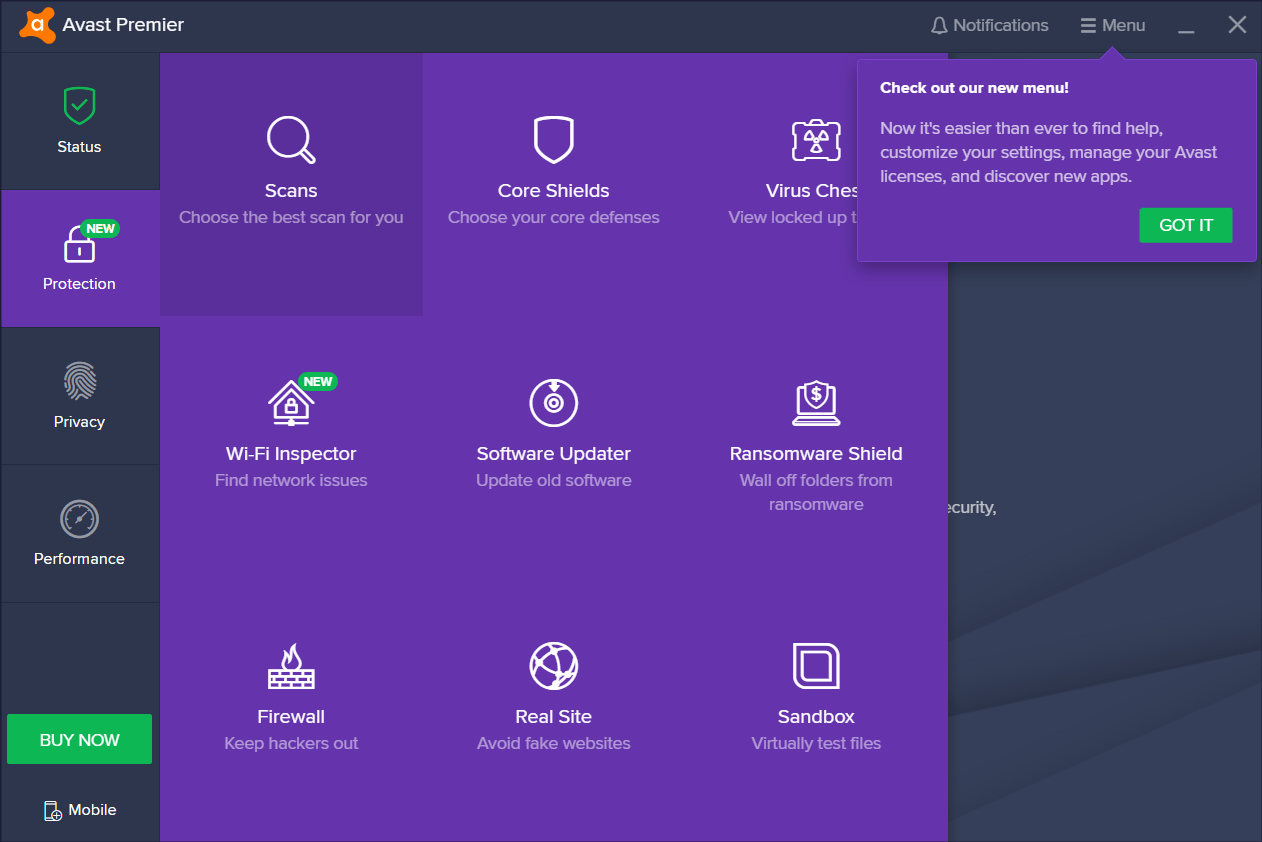Image resolution: width=1262 pixels, height=842 pixels.
Task: Open Sandbox with its square icon
Action: pyautogui.click(x=816, y=666)
